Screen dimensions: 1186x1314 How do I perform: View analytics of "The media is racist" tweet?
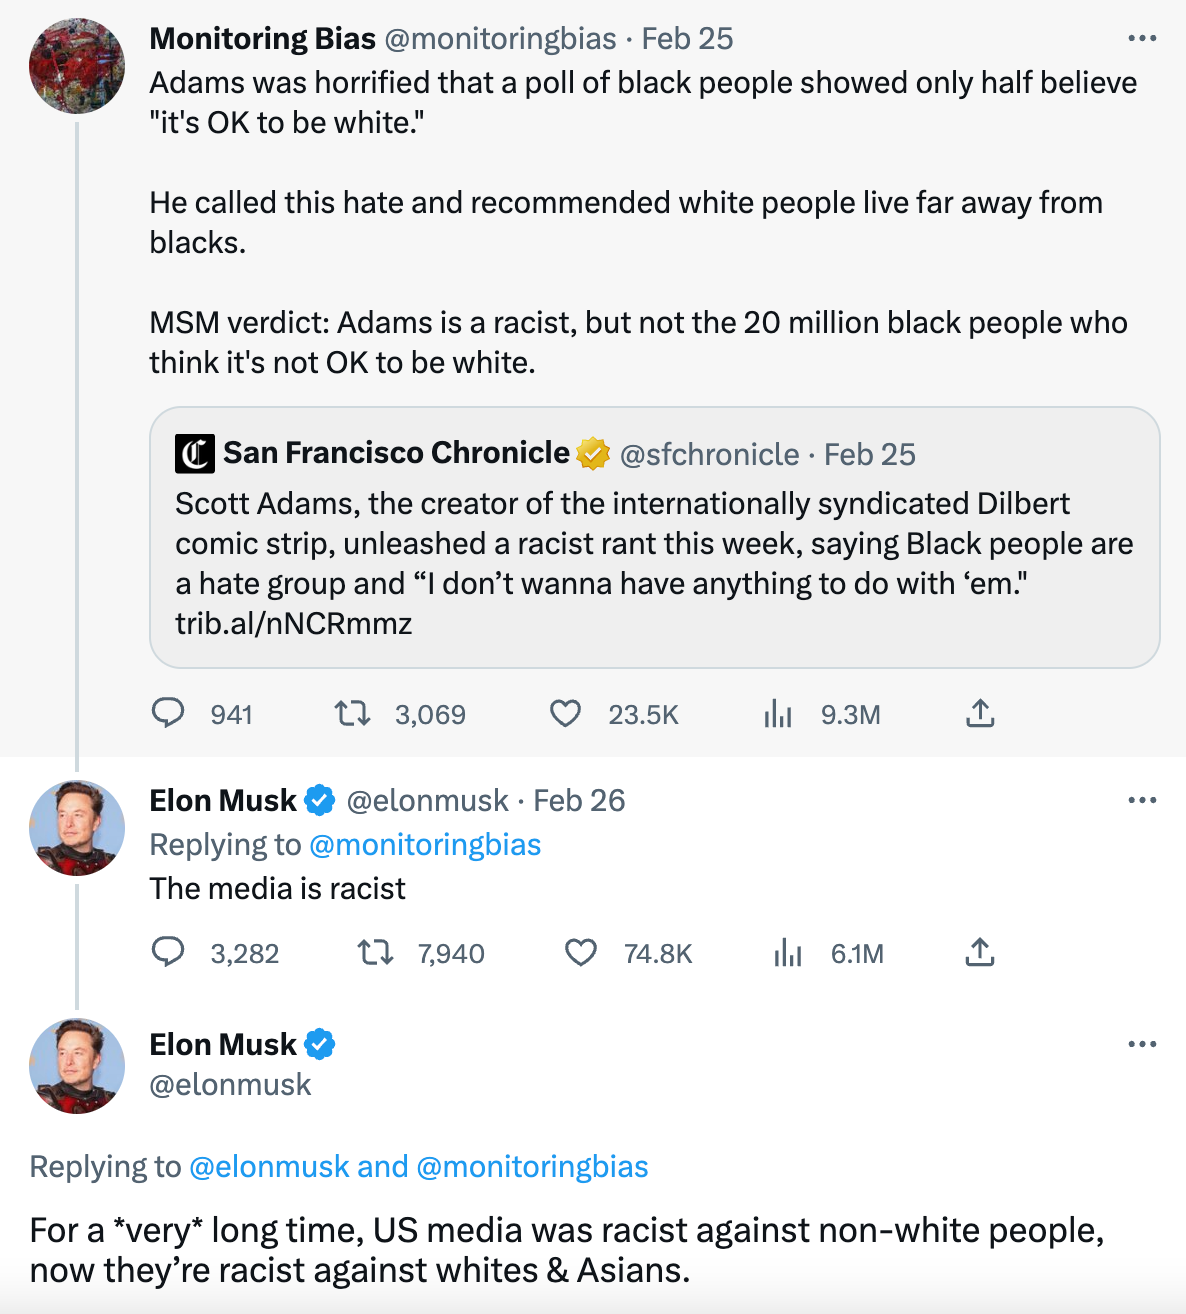(788, 953)
